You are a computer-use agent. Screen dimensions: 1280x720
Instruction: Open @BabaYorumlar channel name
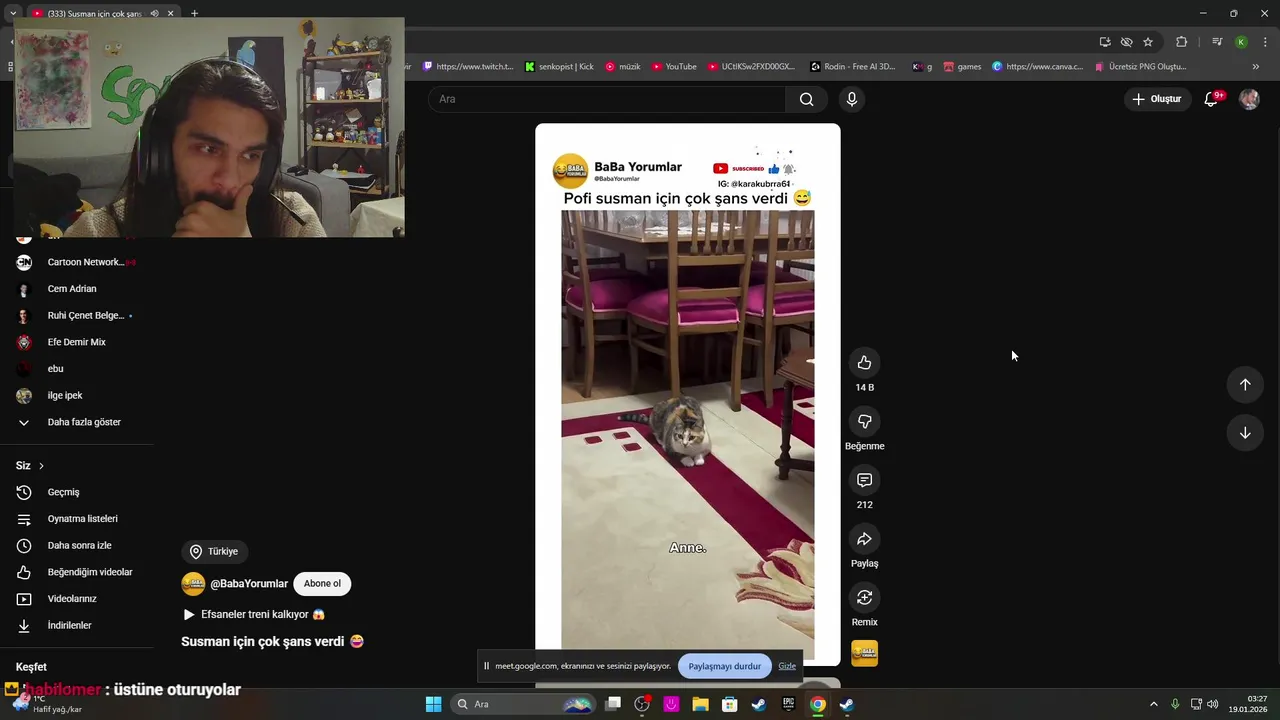tap(249, 584)
